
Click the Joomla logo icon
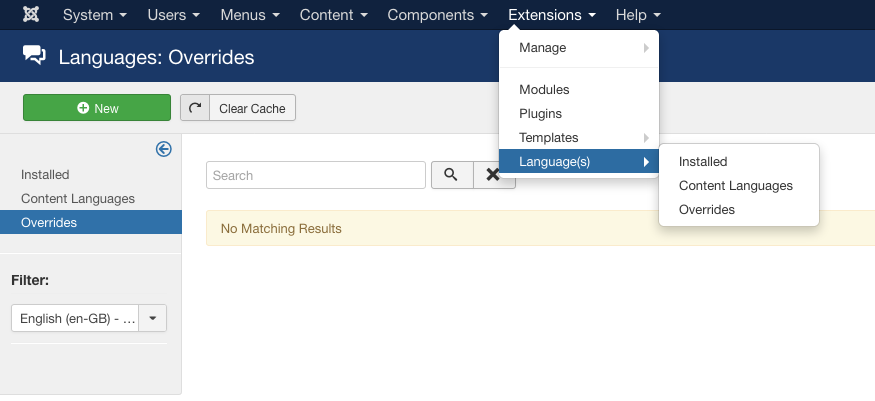tap(31, 15)
